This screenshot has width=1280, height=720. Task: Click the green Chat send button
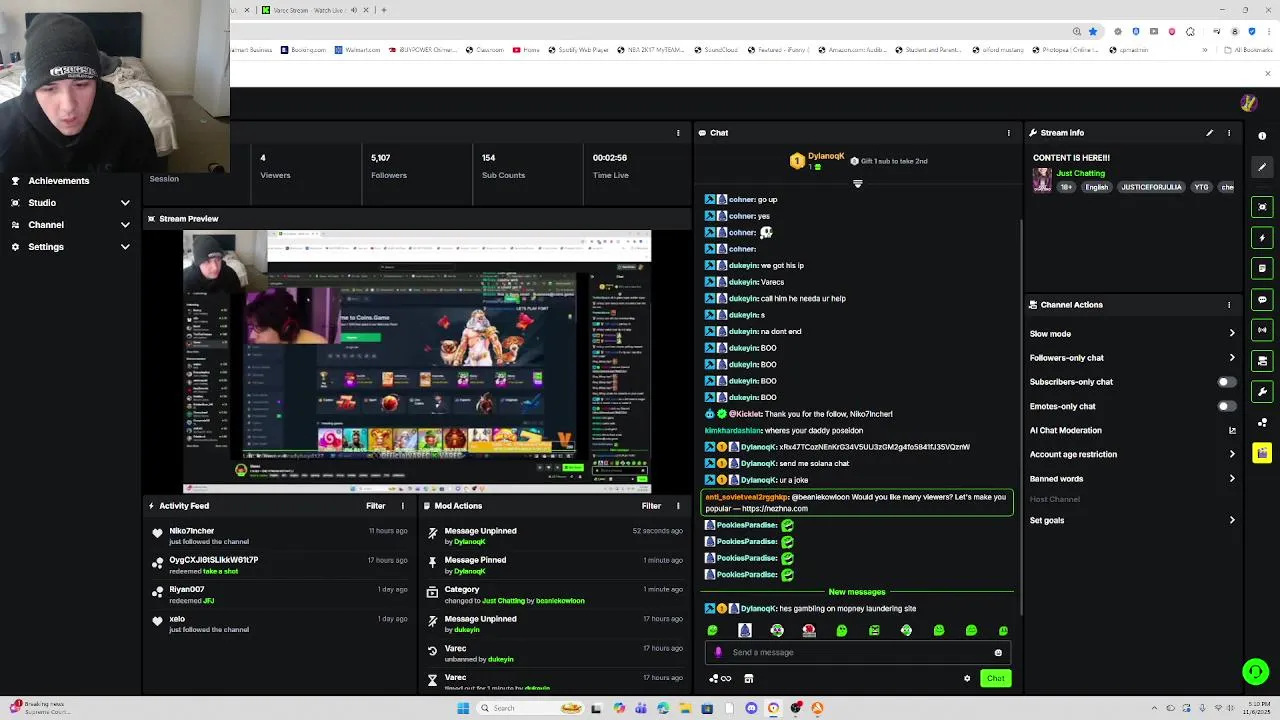pos(995,679)
